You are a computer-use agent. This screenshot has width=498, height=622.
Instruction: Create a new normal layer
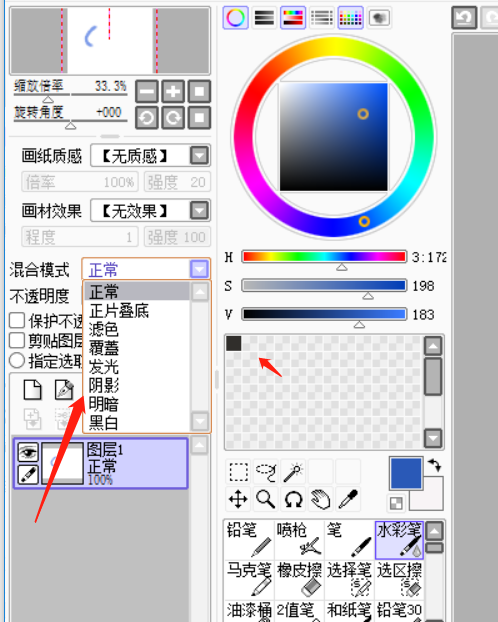[x=33, y=390]
